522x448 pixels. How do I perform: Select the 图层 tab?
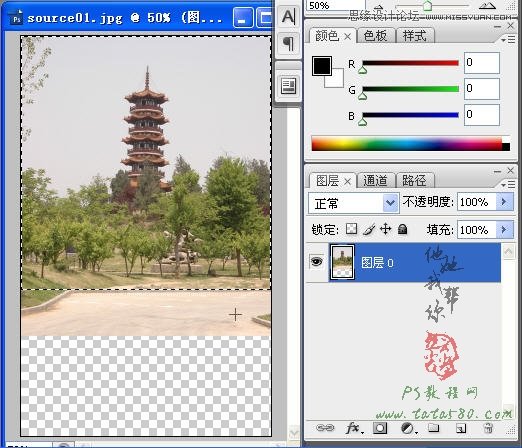pyautogui.click(x=327, y=181)
